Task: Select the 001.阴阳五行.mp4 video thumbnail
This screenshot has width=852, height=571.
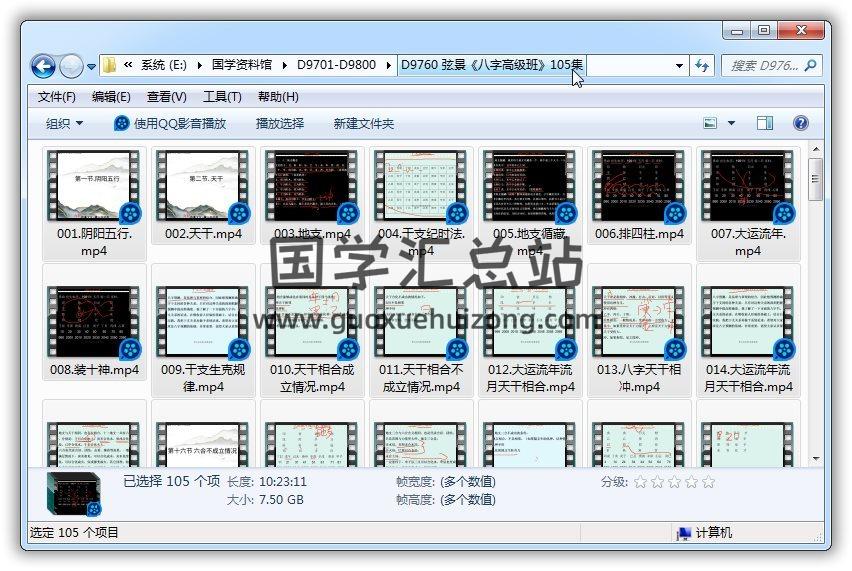Action: pyautogui.click(x=94, y=186)
